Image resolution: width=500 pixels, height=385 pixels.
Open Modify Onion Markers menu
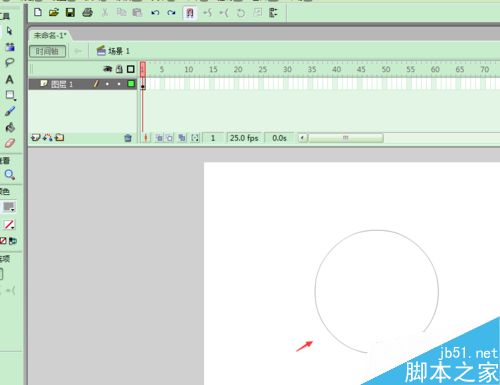(x=195, y=138)
